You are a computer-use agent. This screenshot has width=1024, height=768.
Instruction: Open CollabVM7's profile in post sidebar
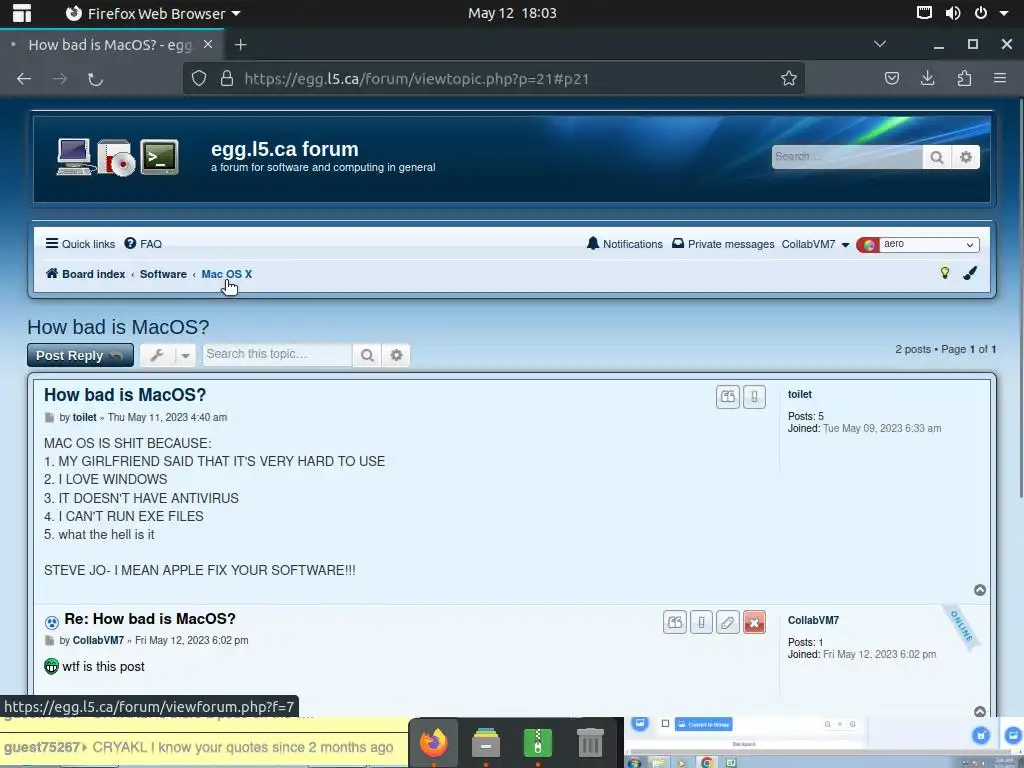pos(813,620)
